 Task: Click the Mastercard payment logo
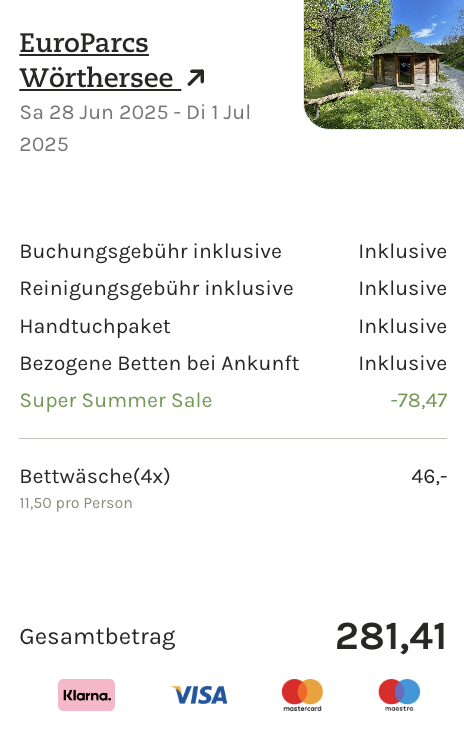[x=302, y=695]
